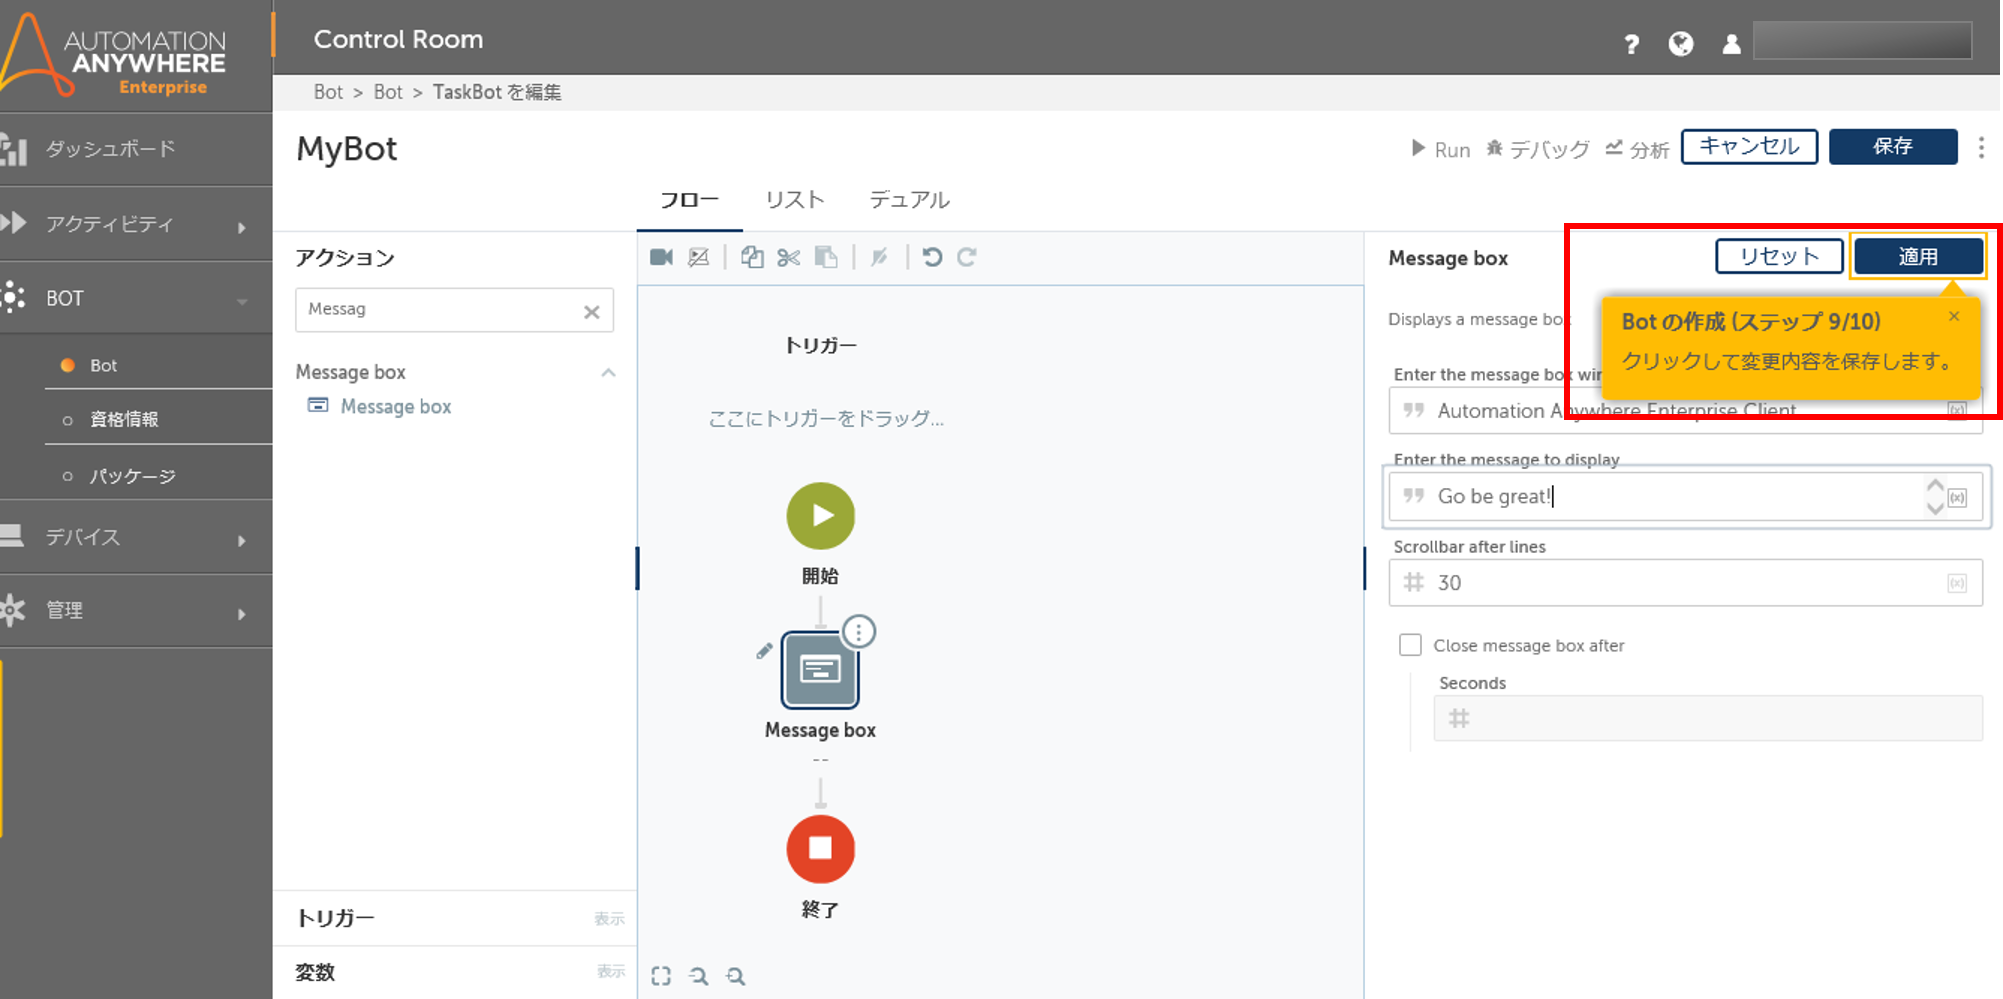This screenshot has height=999, width=2003.
Task: Start recording with the camera icon
Action: pos(661,257)
